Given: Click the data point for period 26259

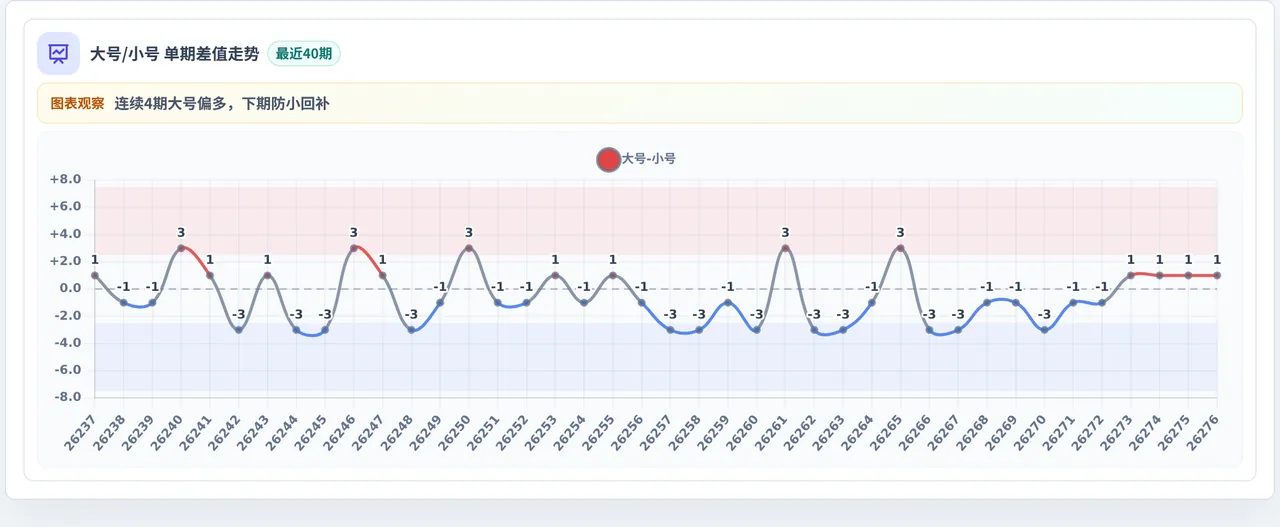Looking at the screenshot, I should [728, 302].
